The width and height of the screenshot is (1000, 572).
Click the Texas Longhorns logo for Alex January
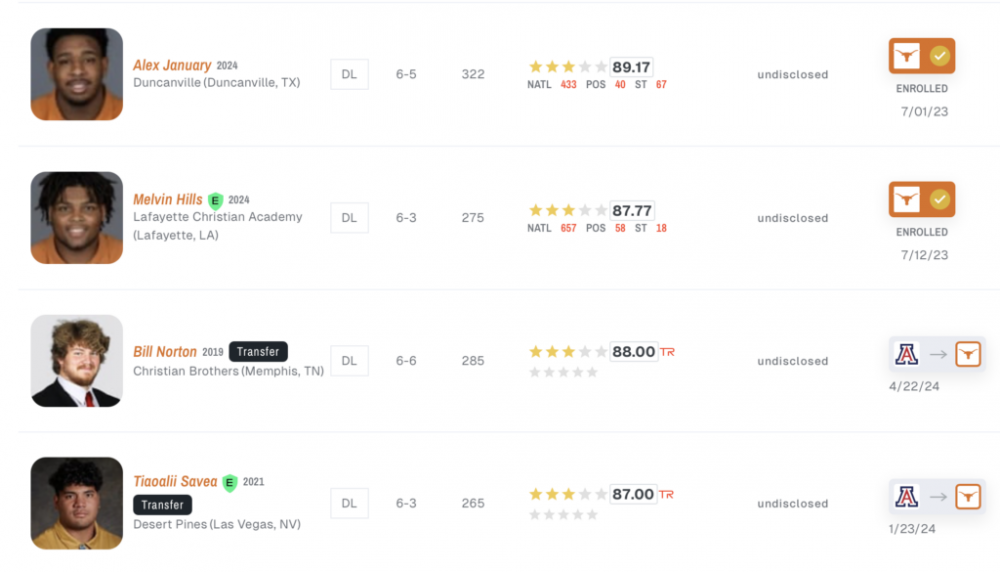pyautogui.click(x=907, y=56)
